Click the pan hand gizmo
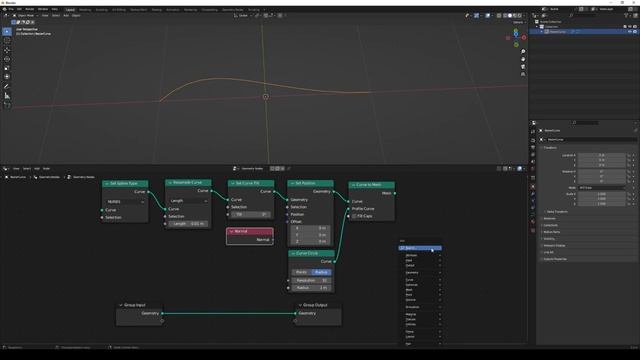The image size is (640, 360). click(x=523, y=59)
